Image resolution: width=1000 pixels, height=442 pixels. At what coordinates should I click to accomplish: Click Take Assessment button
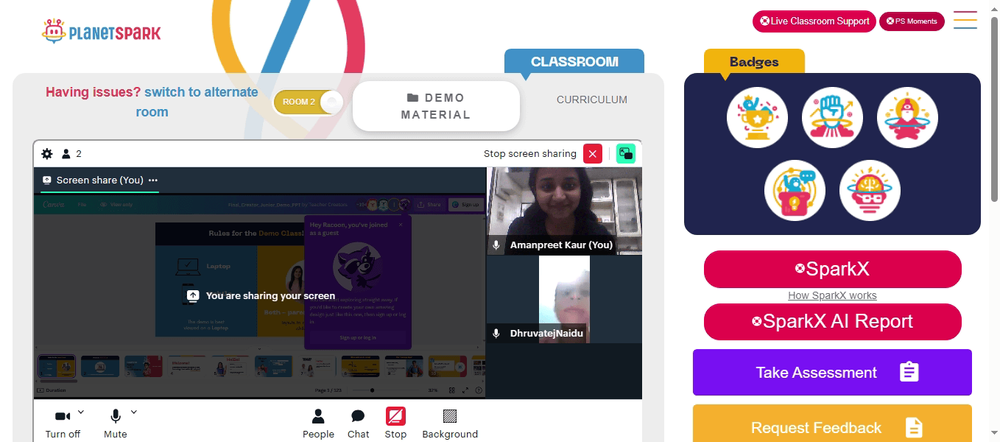pyautogui.click(x=832, y=372)
